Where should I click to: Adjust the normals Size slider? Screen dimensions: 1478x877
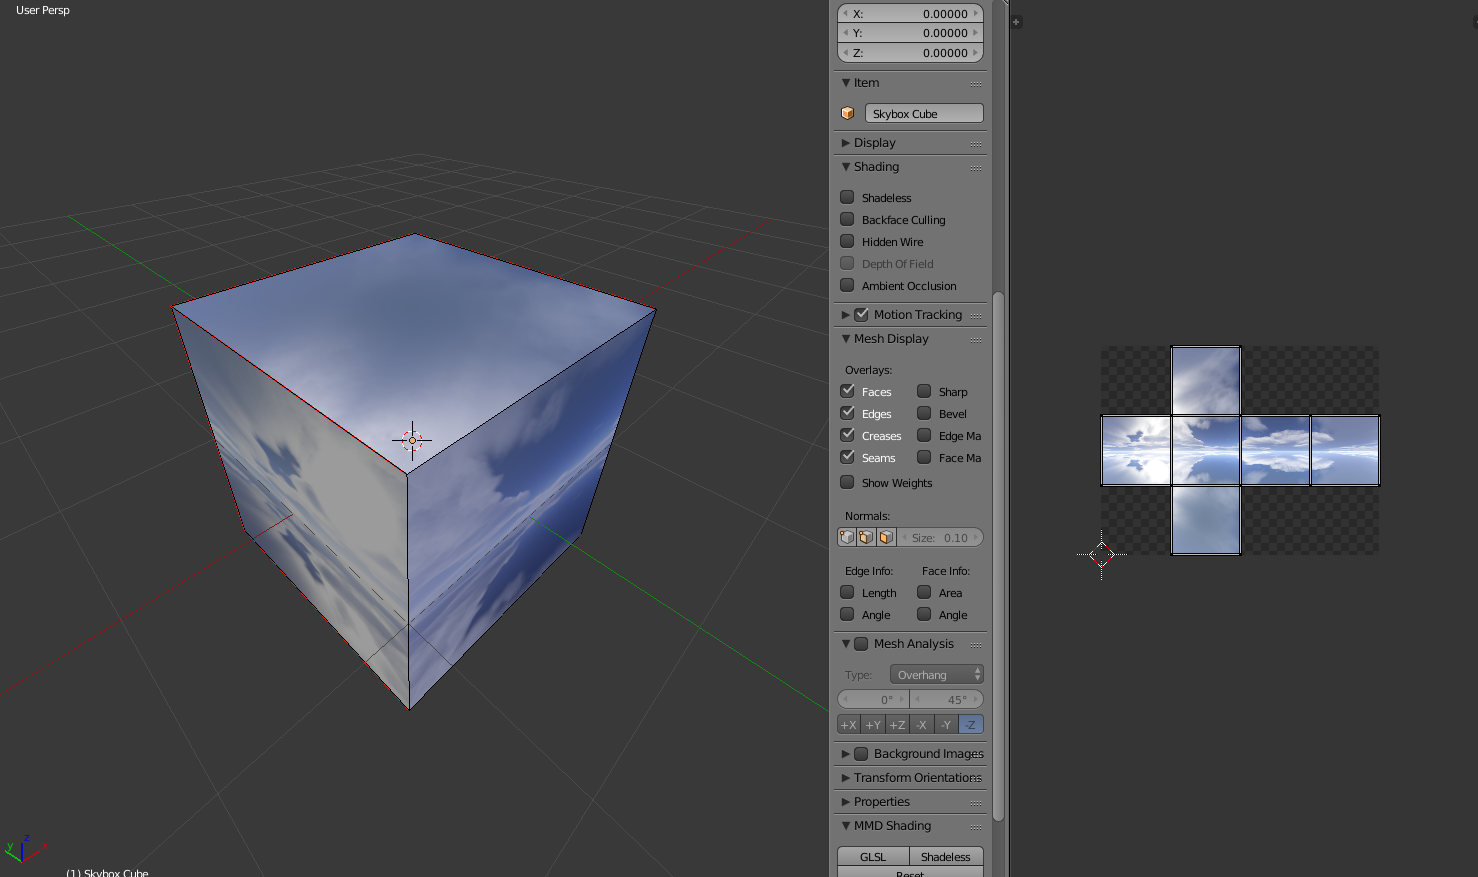click(940, 537)
